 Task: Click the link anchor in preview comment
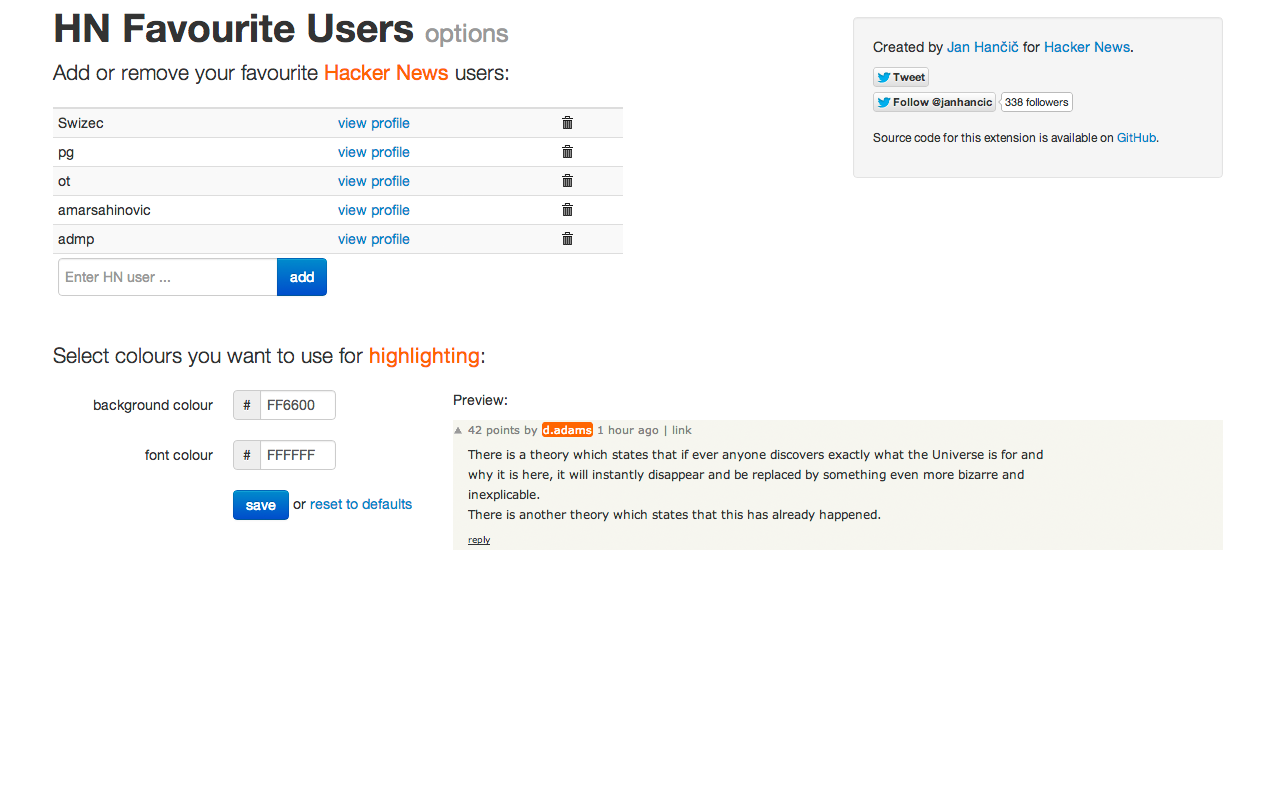[x=682, y=430]
